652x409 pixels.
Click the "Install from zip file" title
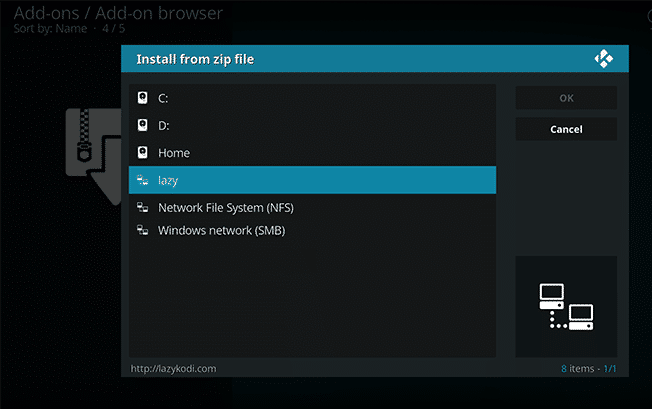click(195, 60)
